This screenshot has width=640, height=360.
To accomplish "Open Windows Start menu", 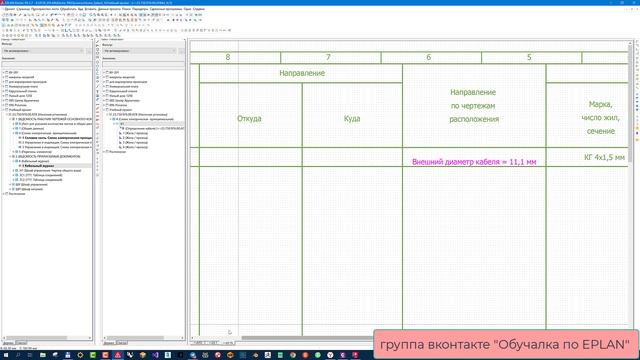I will [5, 355].
